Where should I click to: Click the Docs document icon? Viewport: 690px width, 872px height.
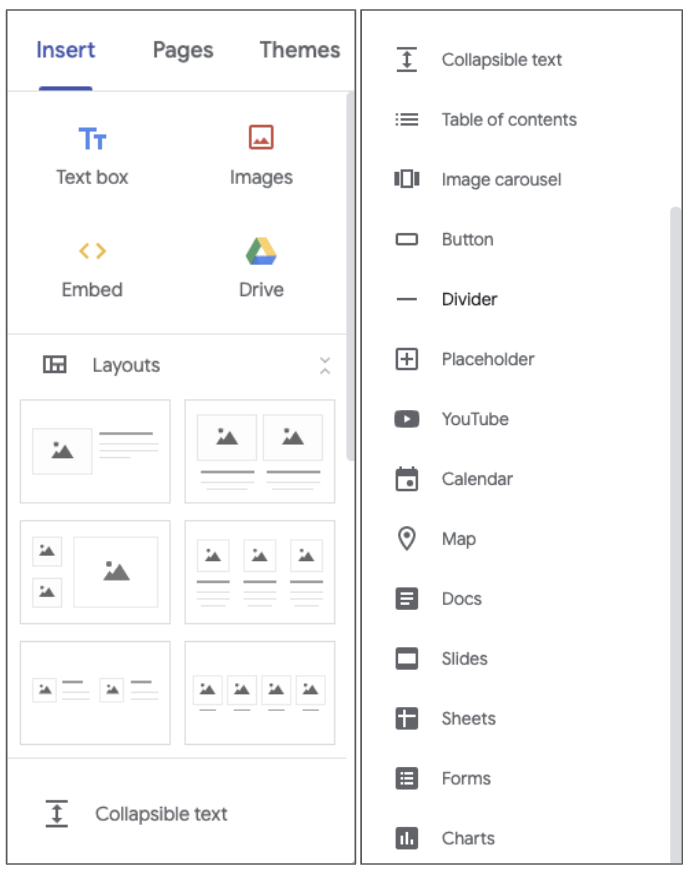pos(407,598)
